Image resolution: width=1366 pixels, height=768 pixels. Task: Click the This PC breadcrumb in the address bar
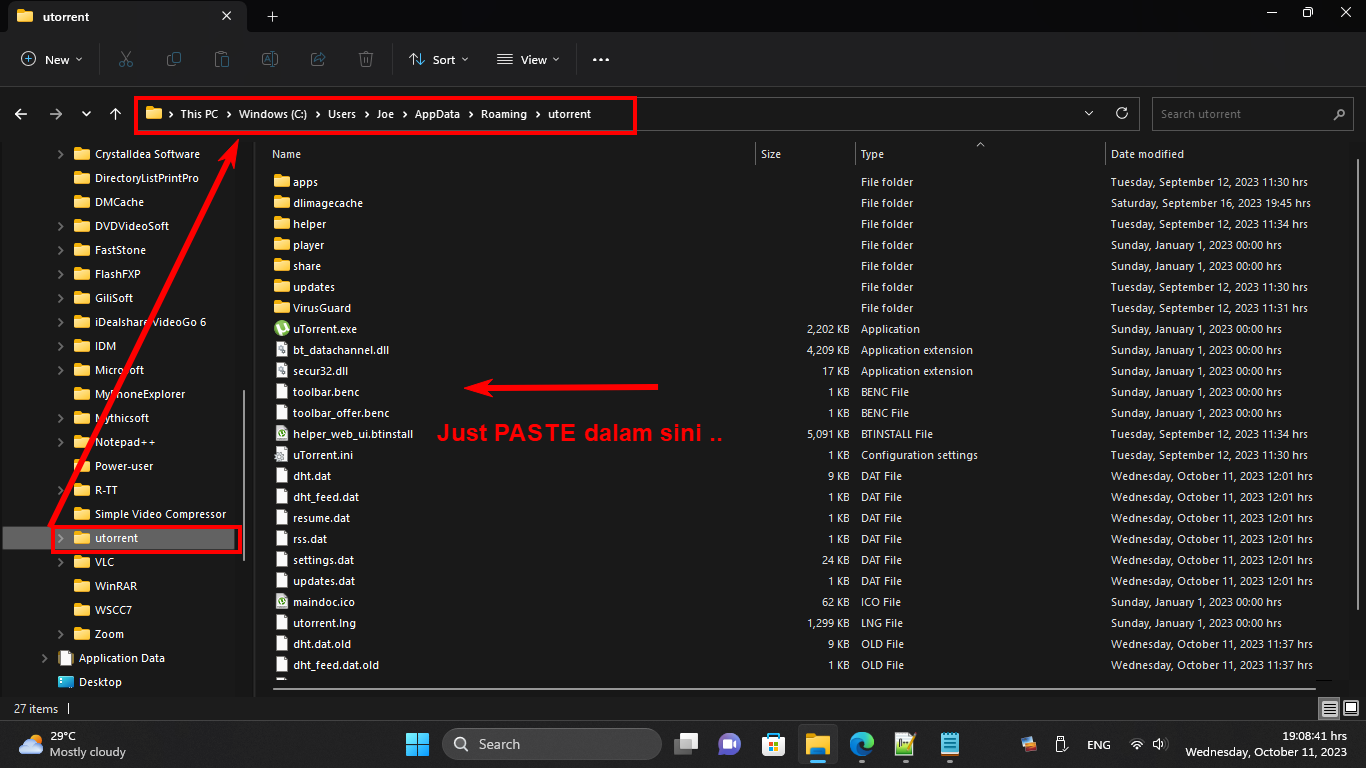(x=199, y=114)
